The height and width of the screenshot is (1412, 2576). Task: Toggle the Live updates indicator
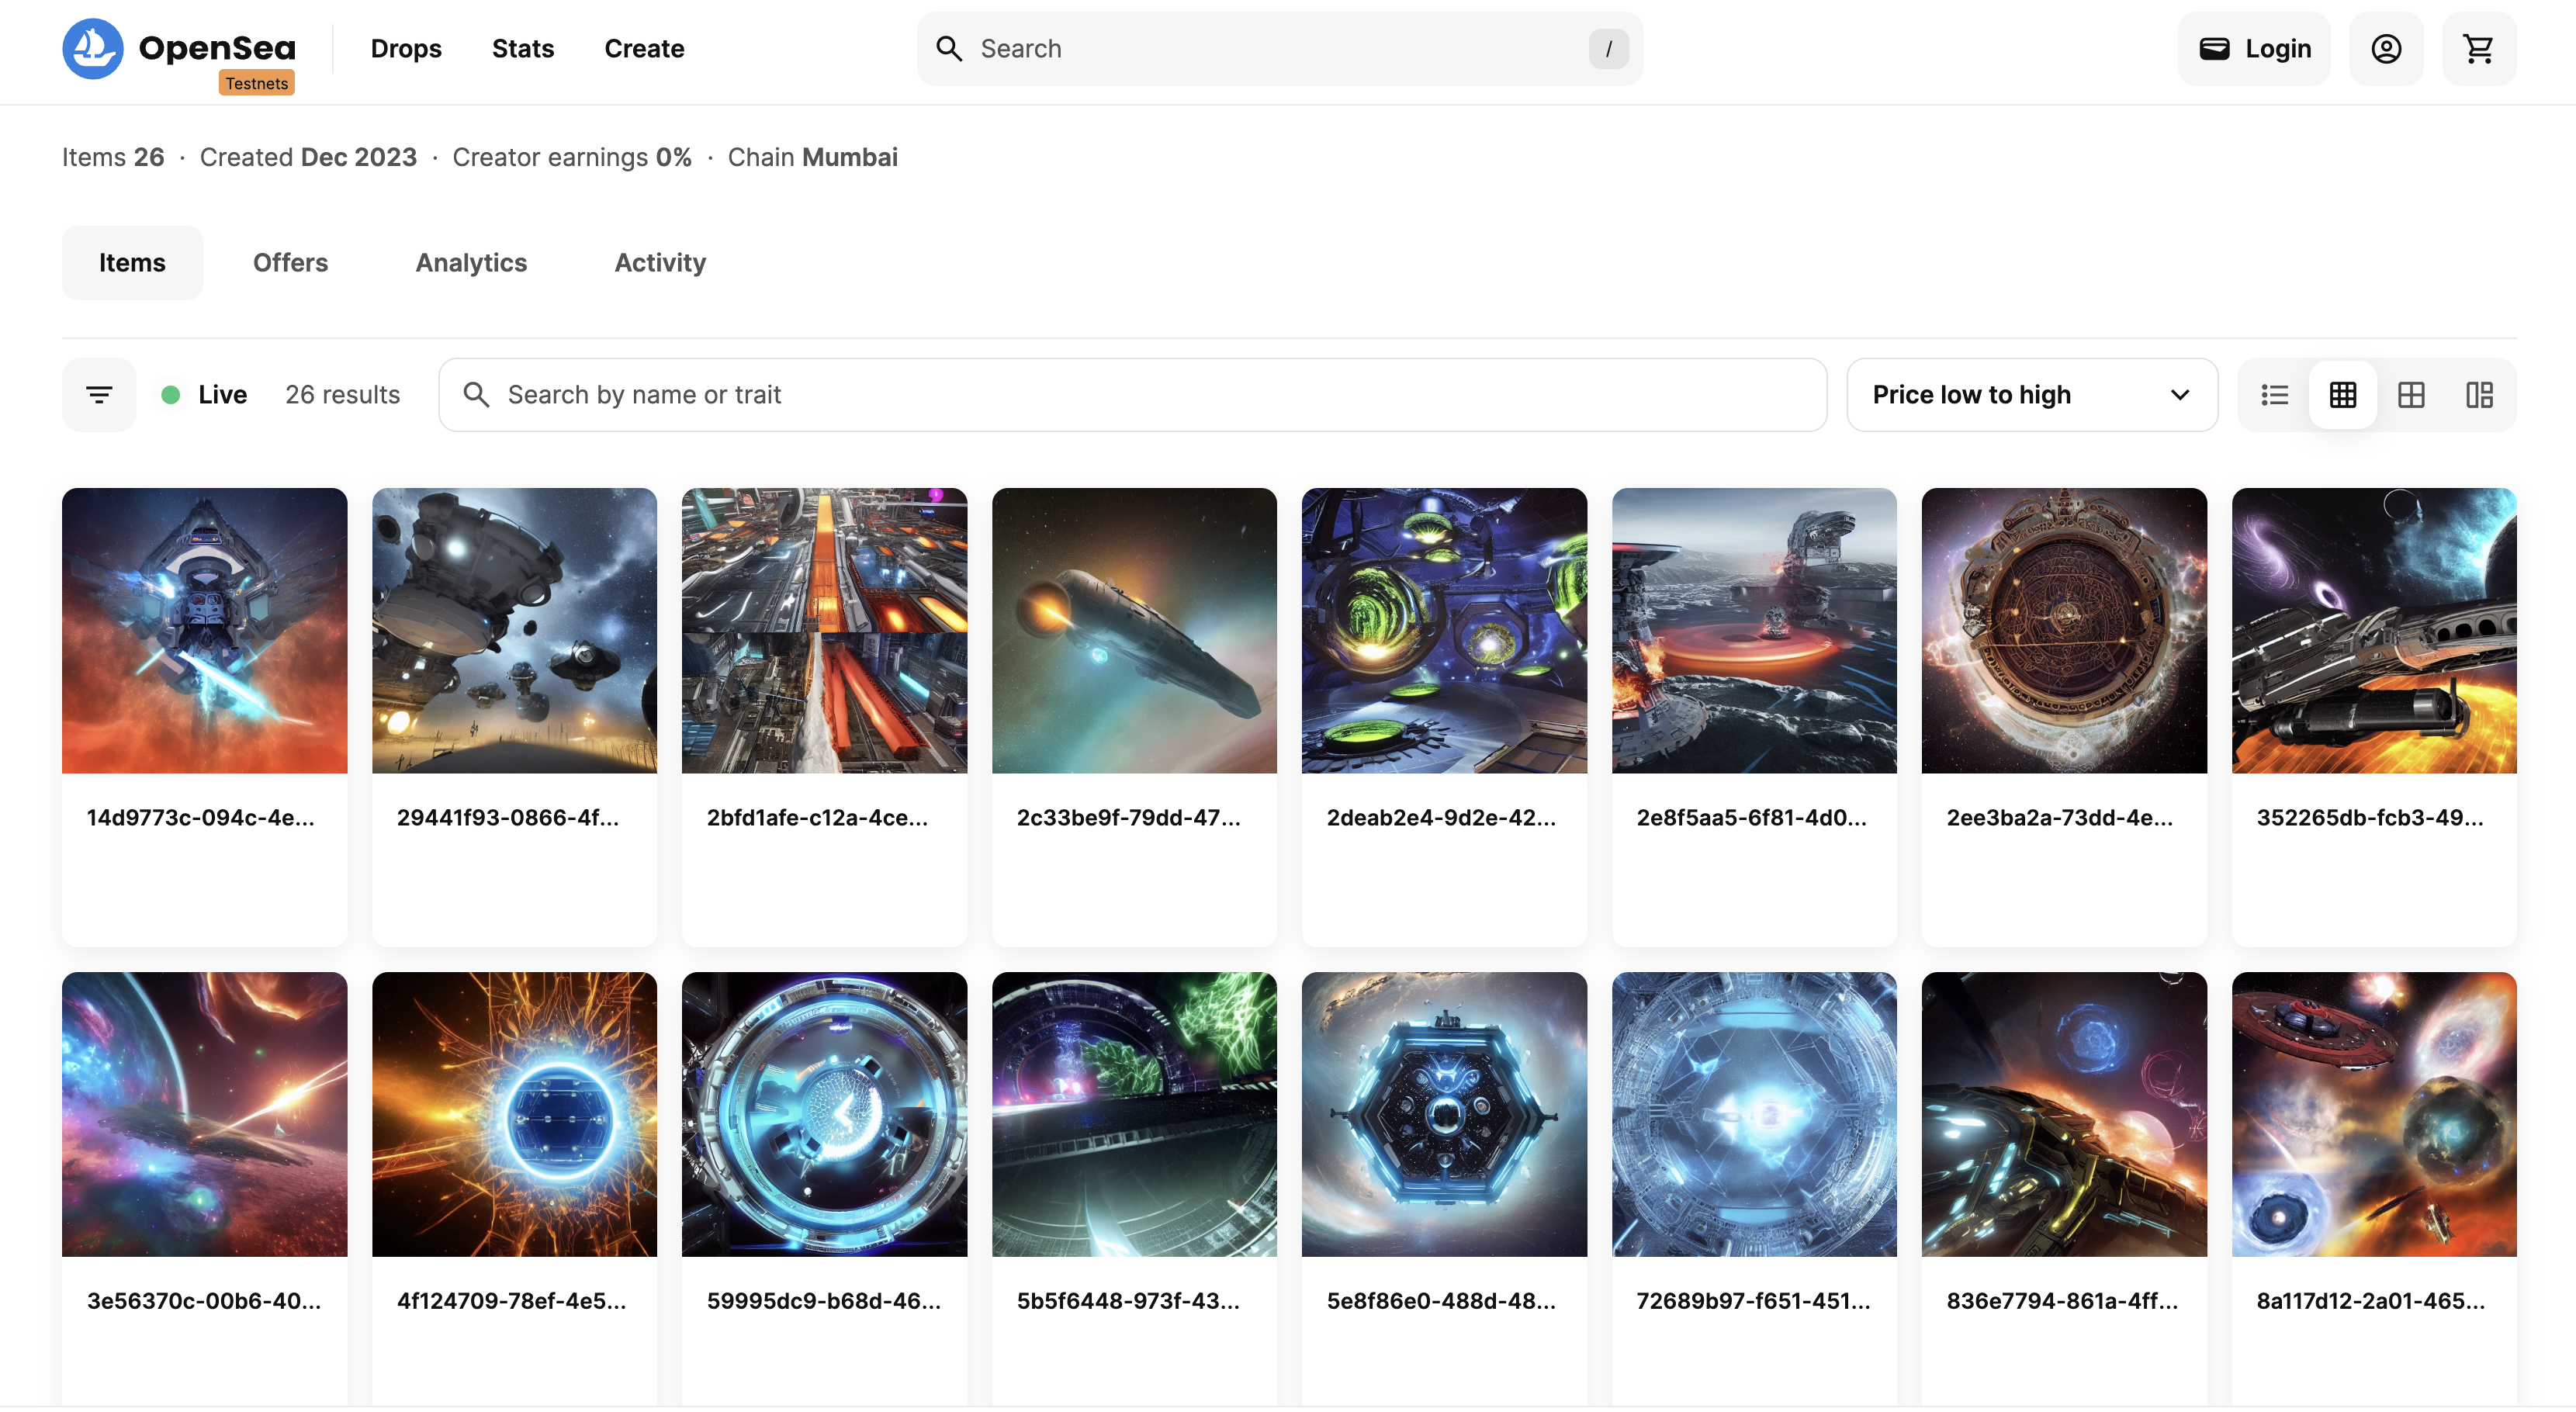tap(204, 394)
